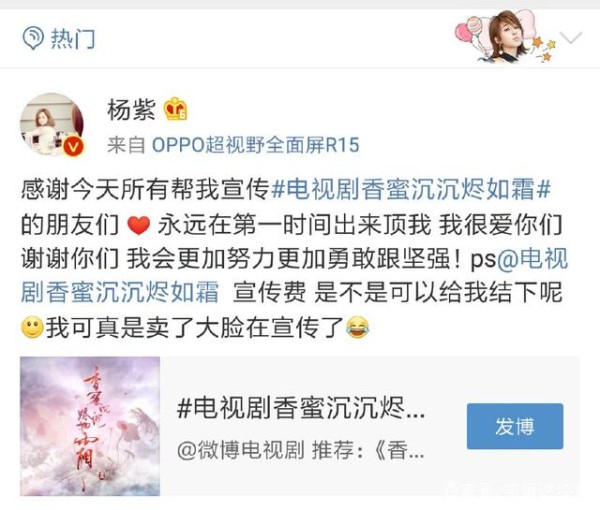
Task: Open hashtag #电视剧香蜜沉沉烬如霜# in post text
Action: pos(411,189)
